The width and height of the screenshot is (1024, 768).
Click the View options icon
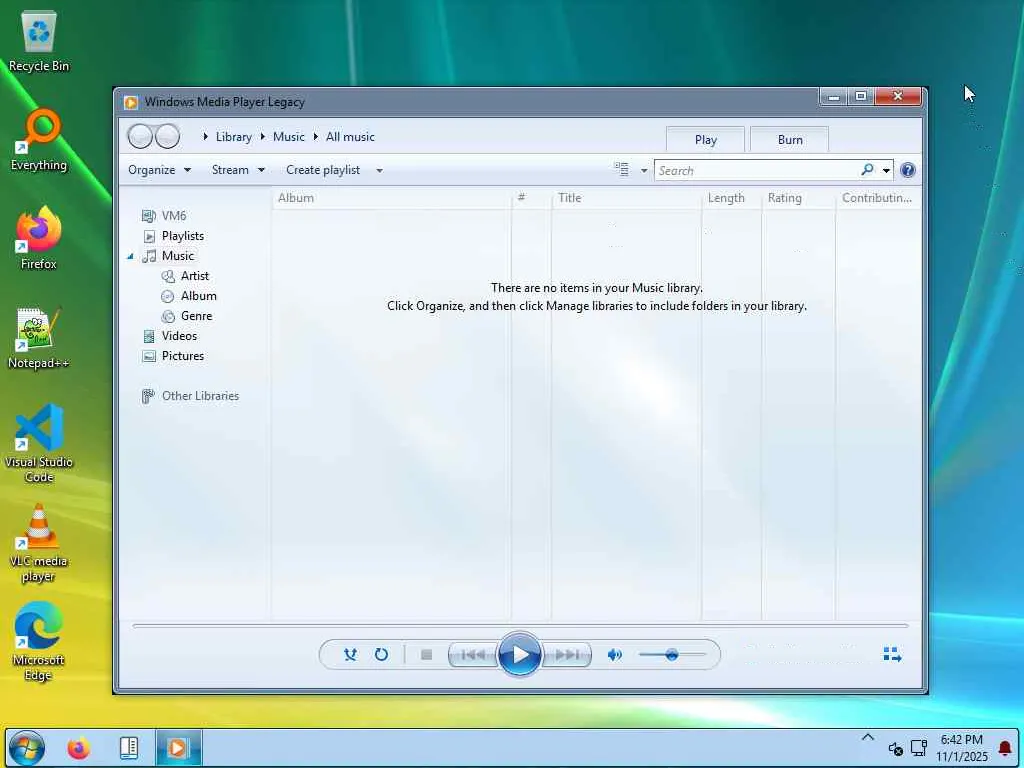622,170
